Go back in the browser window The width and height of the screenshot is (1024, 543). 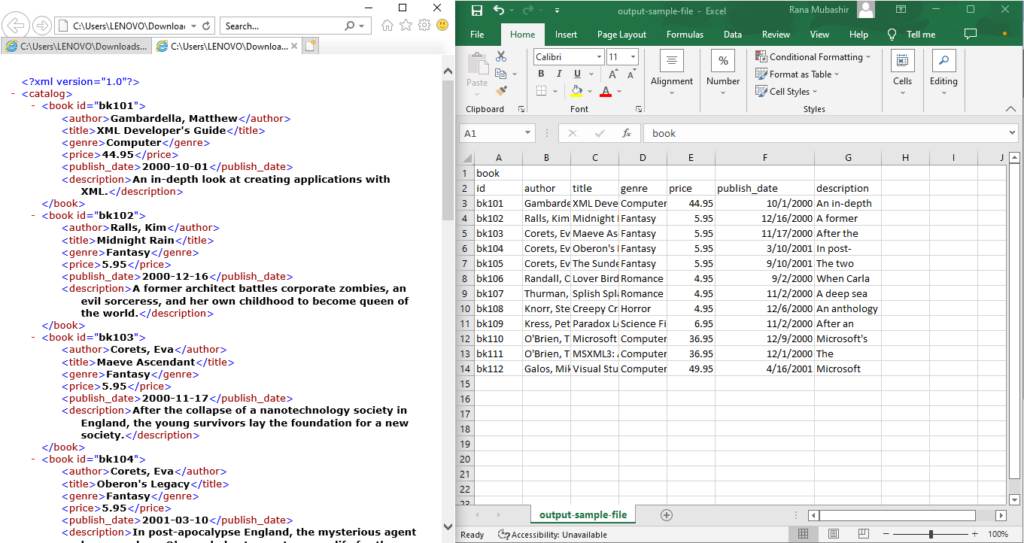point(16,26)
